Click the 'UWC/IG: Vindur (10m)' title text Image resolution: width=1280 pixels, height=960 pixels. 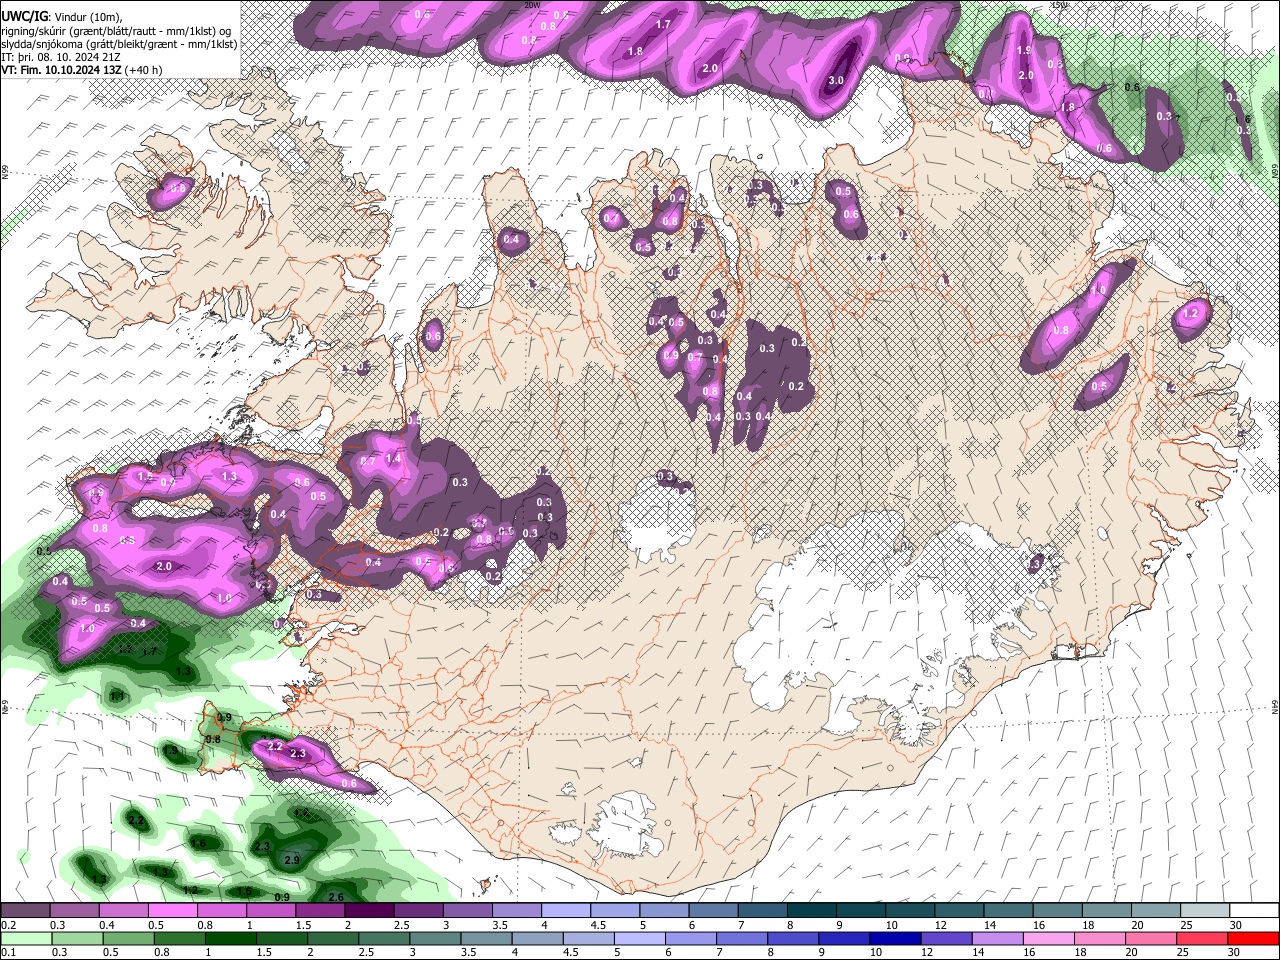pos(62,17)
